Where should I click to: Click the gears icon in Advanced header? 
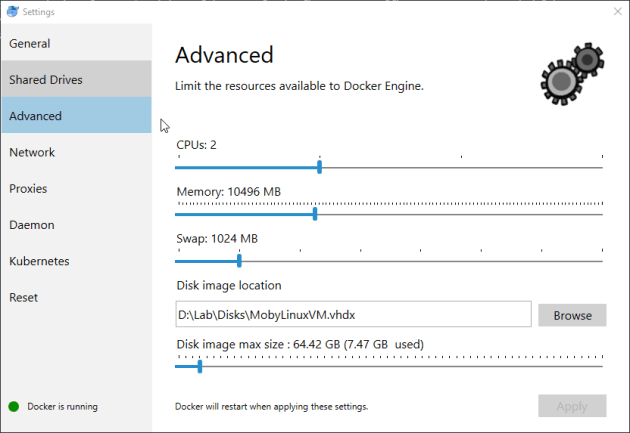click(x=571, y=76)
